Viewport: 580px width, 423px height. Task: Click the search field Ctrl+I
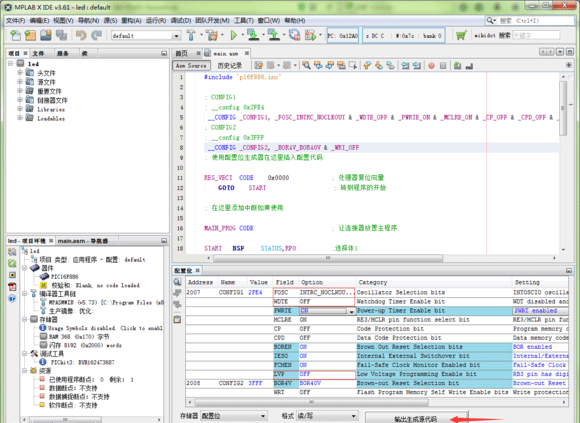click(x=534, y=21)
